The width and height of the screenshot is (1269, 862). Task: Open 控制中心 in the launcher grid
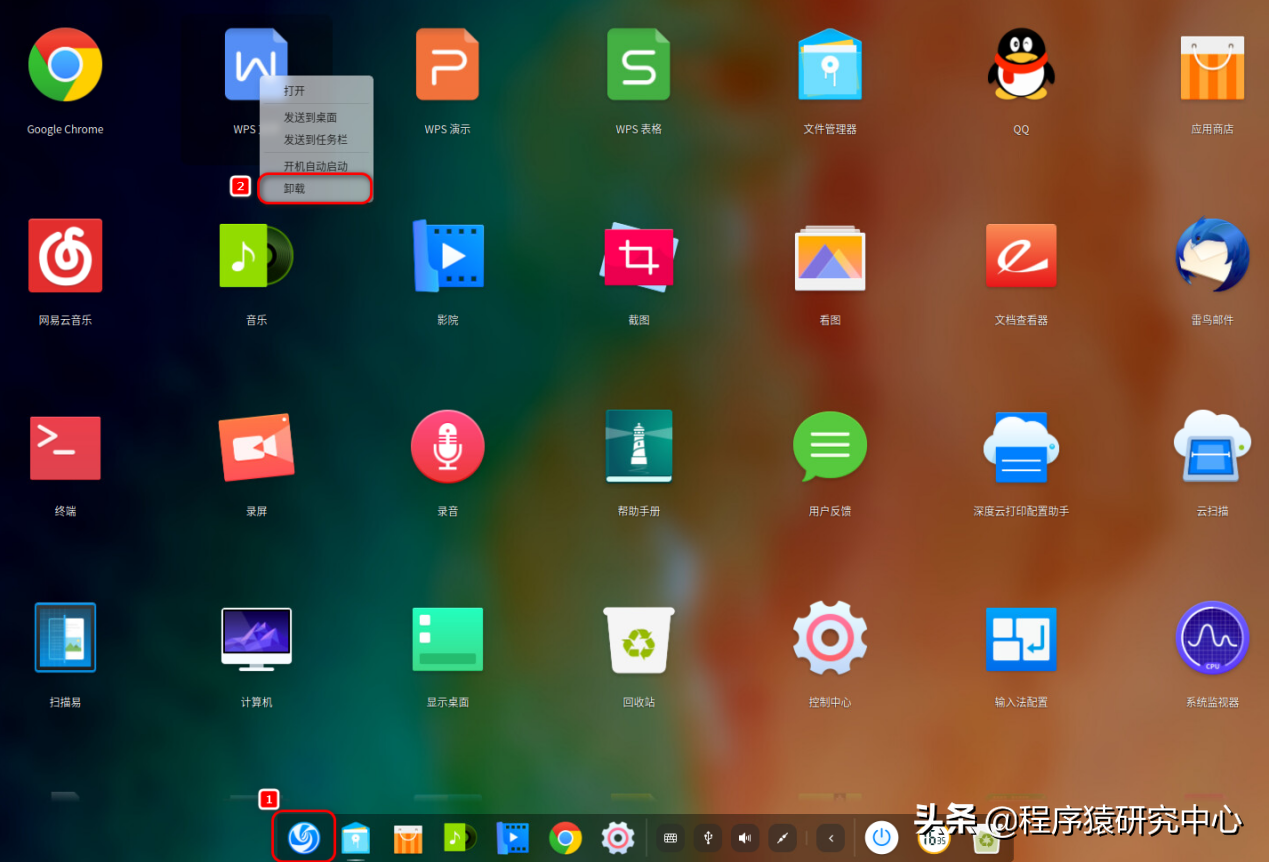coord(830,637)
